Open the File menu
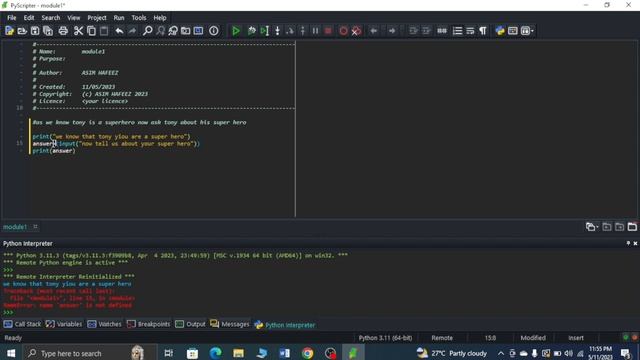Viewport: 640px width, 360px height. coord(11,18)
